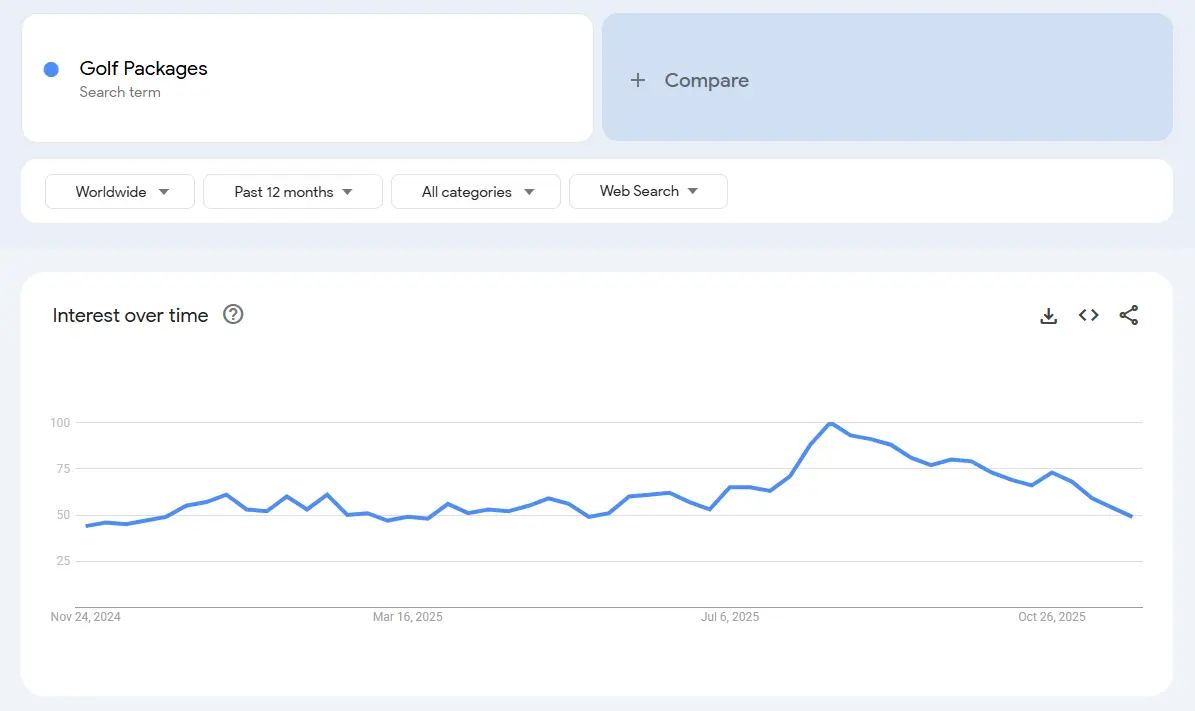The width and height of the screenshot is (1195, 711).
Task: Click the Compare label text
Action: pos(706,81)
